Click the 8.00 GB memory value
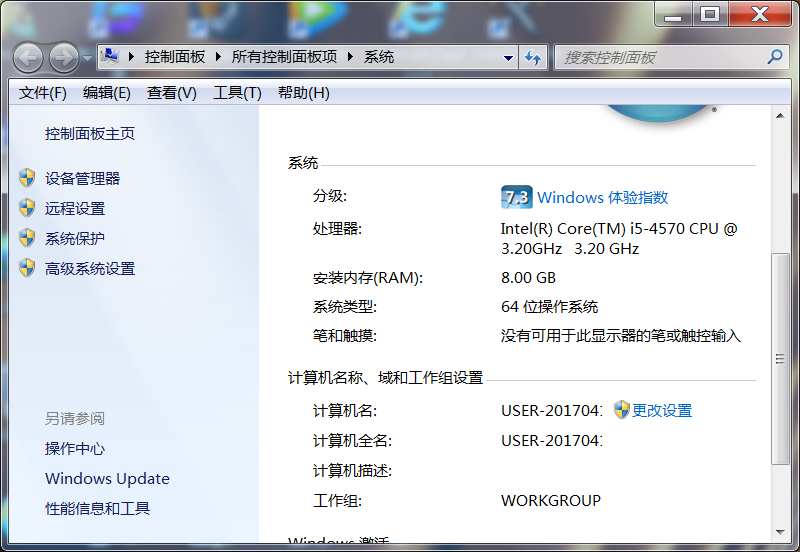 point(528,278)
